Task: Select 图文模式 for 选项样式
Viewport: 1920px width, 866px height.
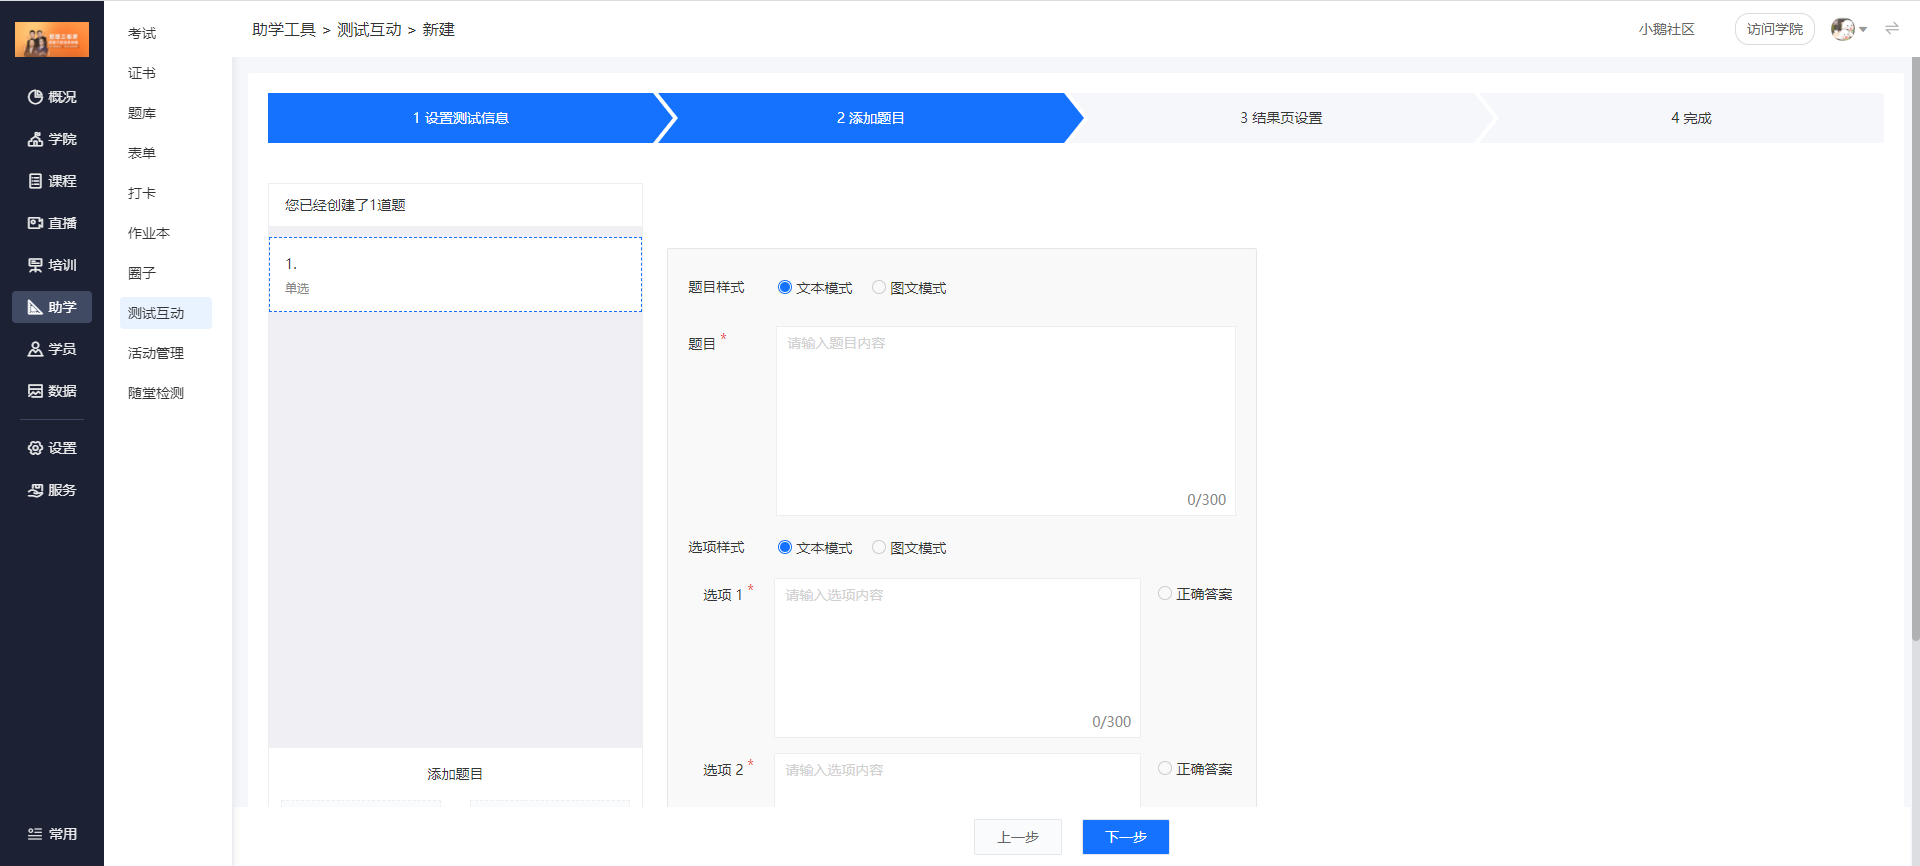Action: pos(879,547)
